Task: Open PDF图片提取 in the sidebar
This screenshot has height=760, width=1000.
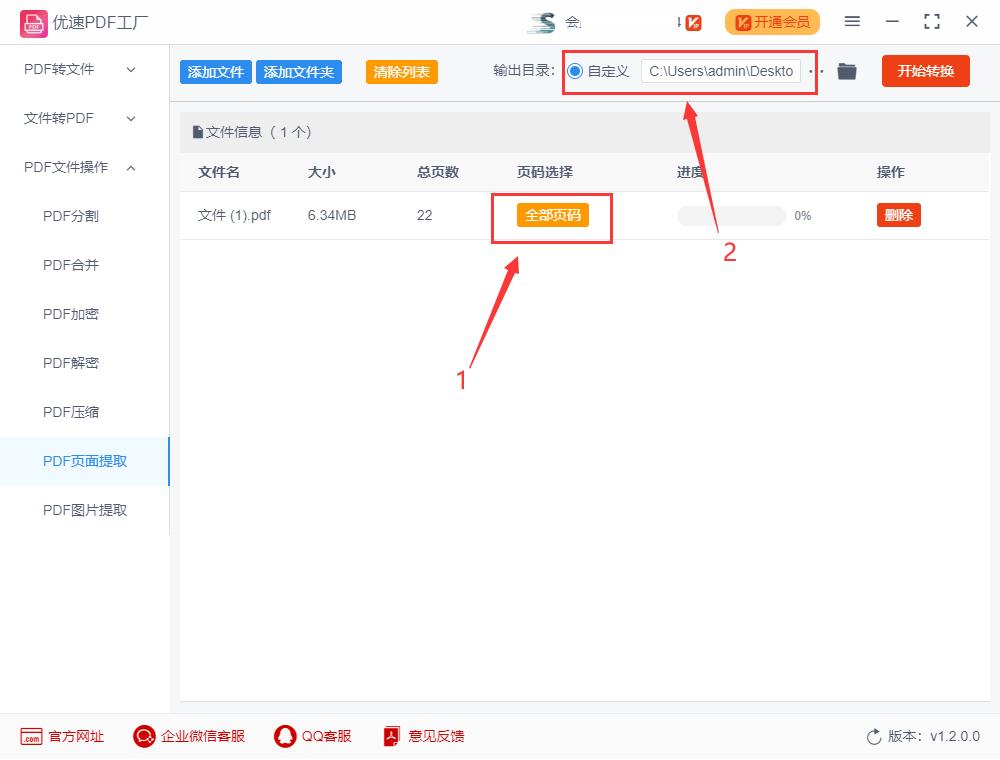Action: (85, 511)
